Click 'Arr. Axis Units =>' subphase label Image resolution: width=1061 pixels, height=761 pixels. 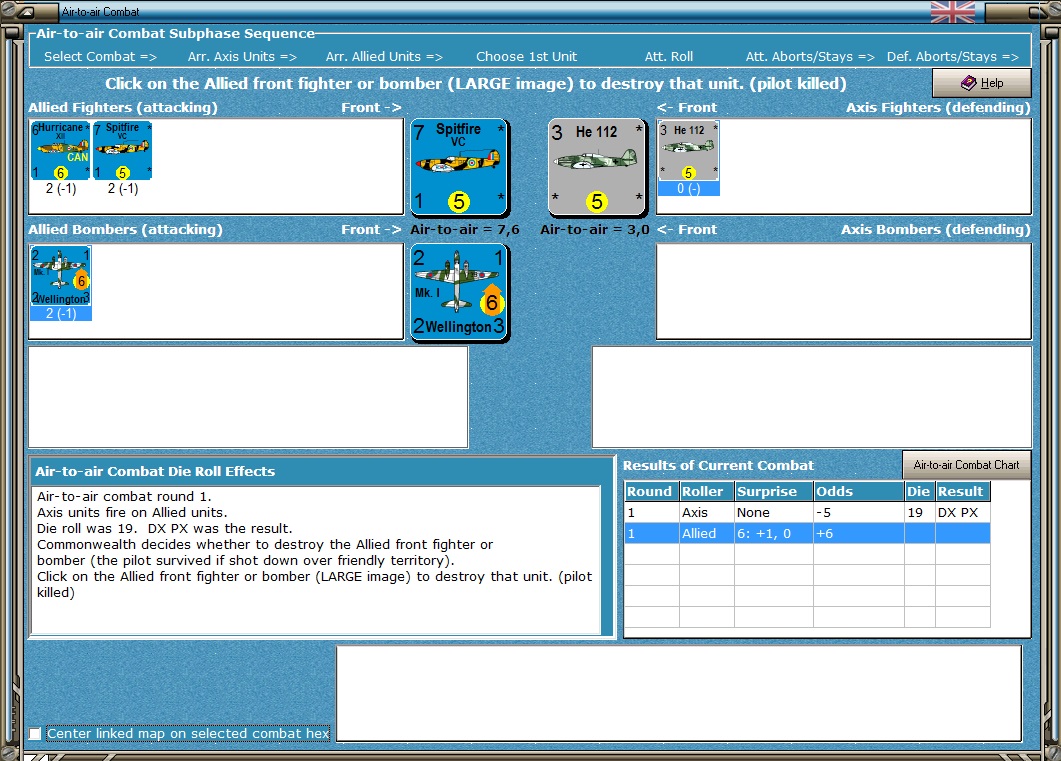click(x=242, y=57)
